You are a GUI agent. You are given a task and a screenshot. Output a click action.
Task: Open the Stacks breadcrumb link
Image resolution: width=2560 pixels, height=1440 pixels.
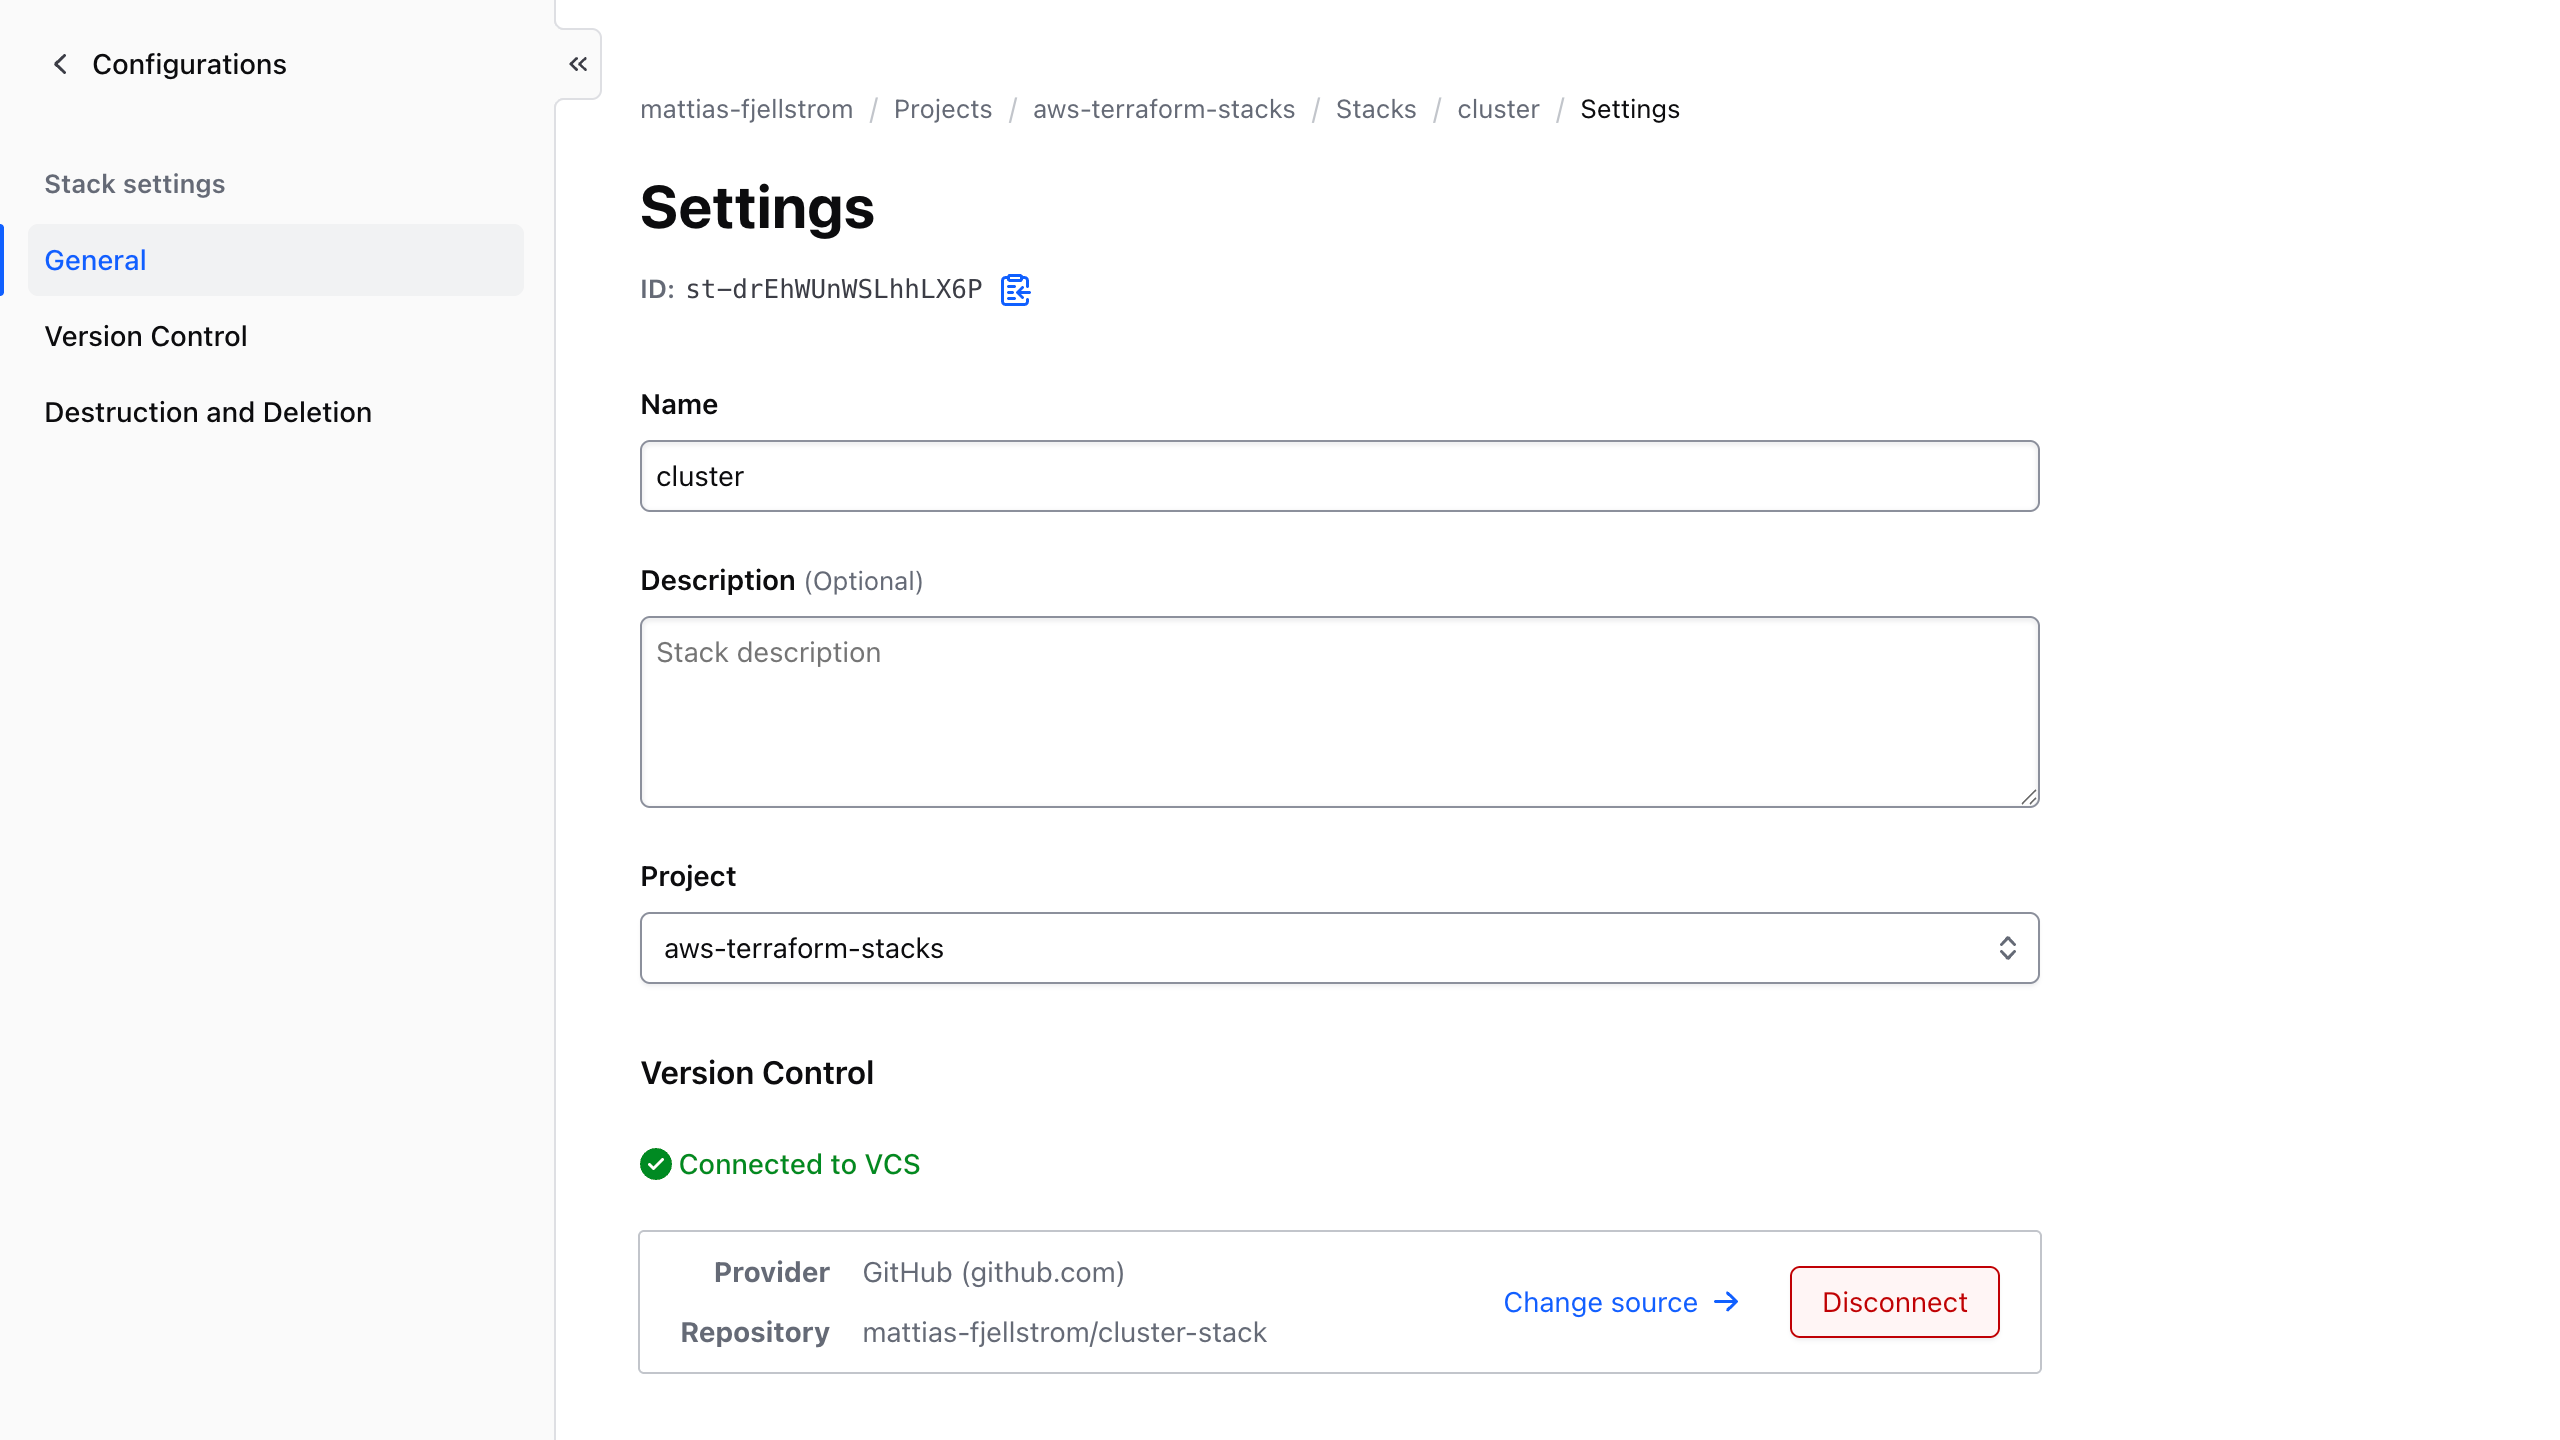(1376, 109)
